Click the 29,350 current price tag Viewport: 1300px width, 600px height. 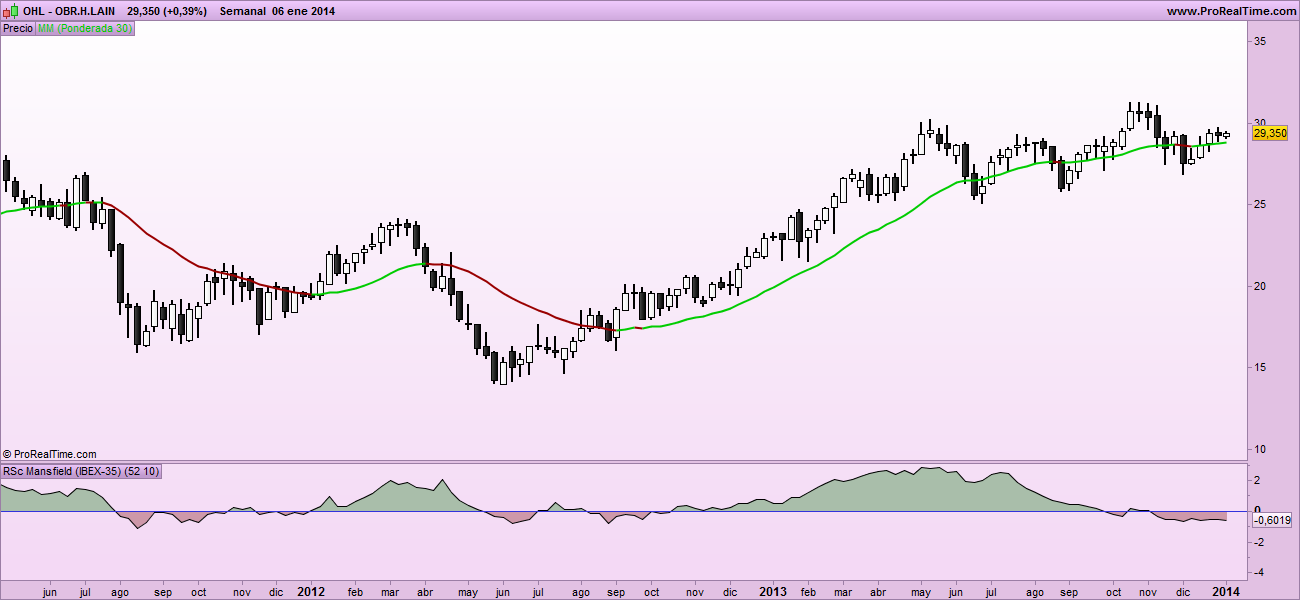[x=1270, y=133]
